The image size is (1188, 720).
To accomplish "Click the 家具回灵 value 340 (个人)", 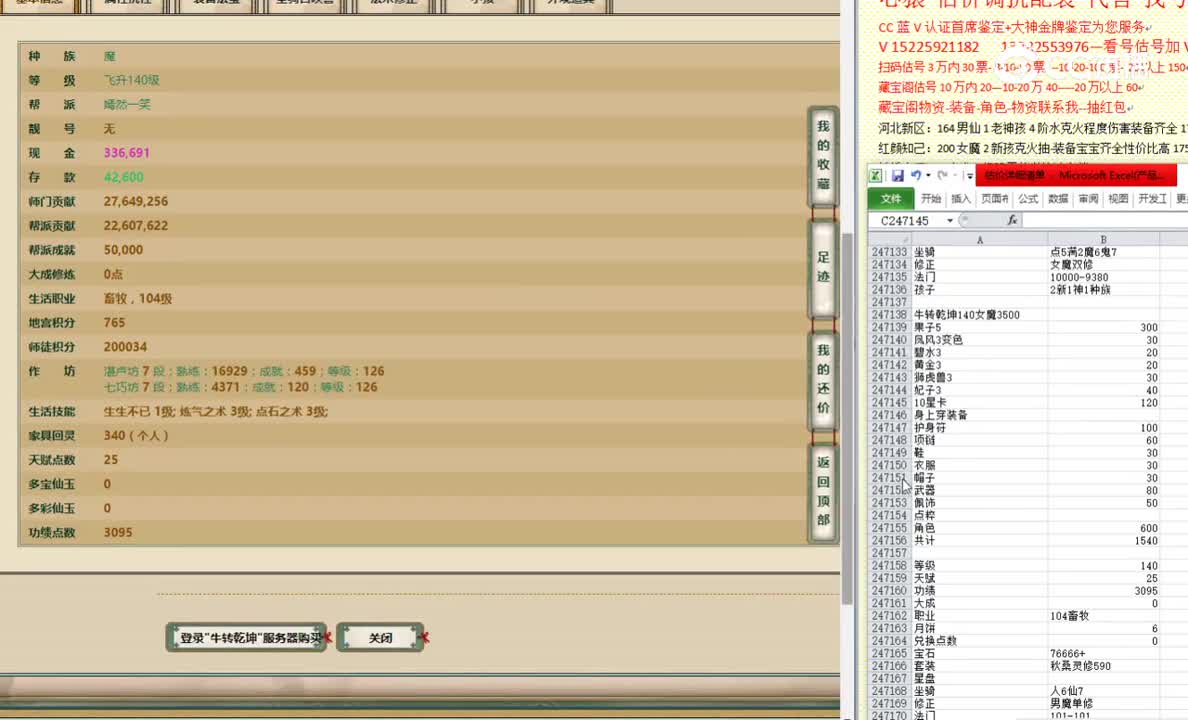I will pyautogui.click(x=136, y=435).
